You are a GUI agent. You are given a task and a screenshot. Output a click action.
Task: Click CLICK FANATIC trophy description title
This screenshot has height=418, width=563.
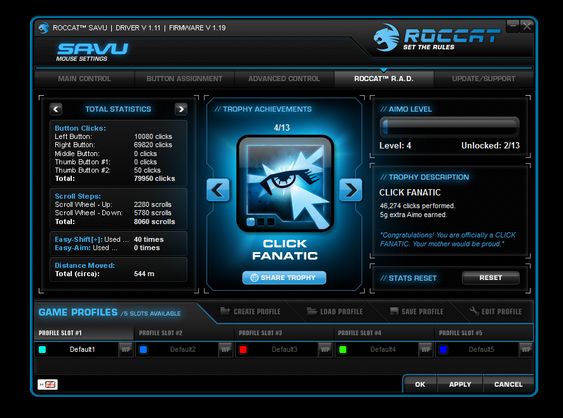point(410,192)
